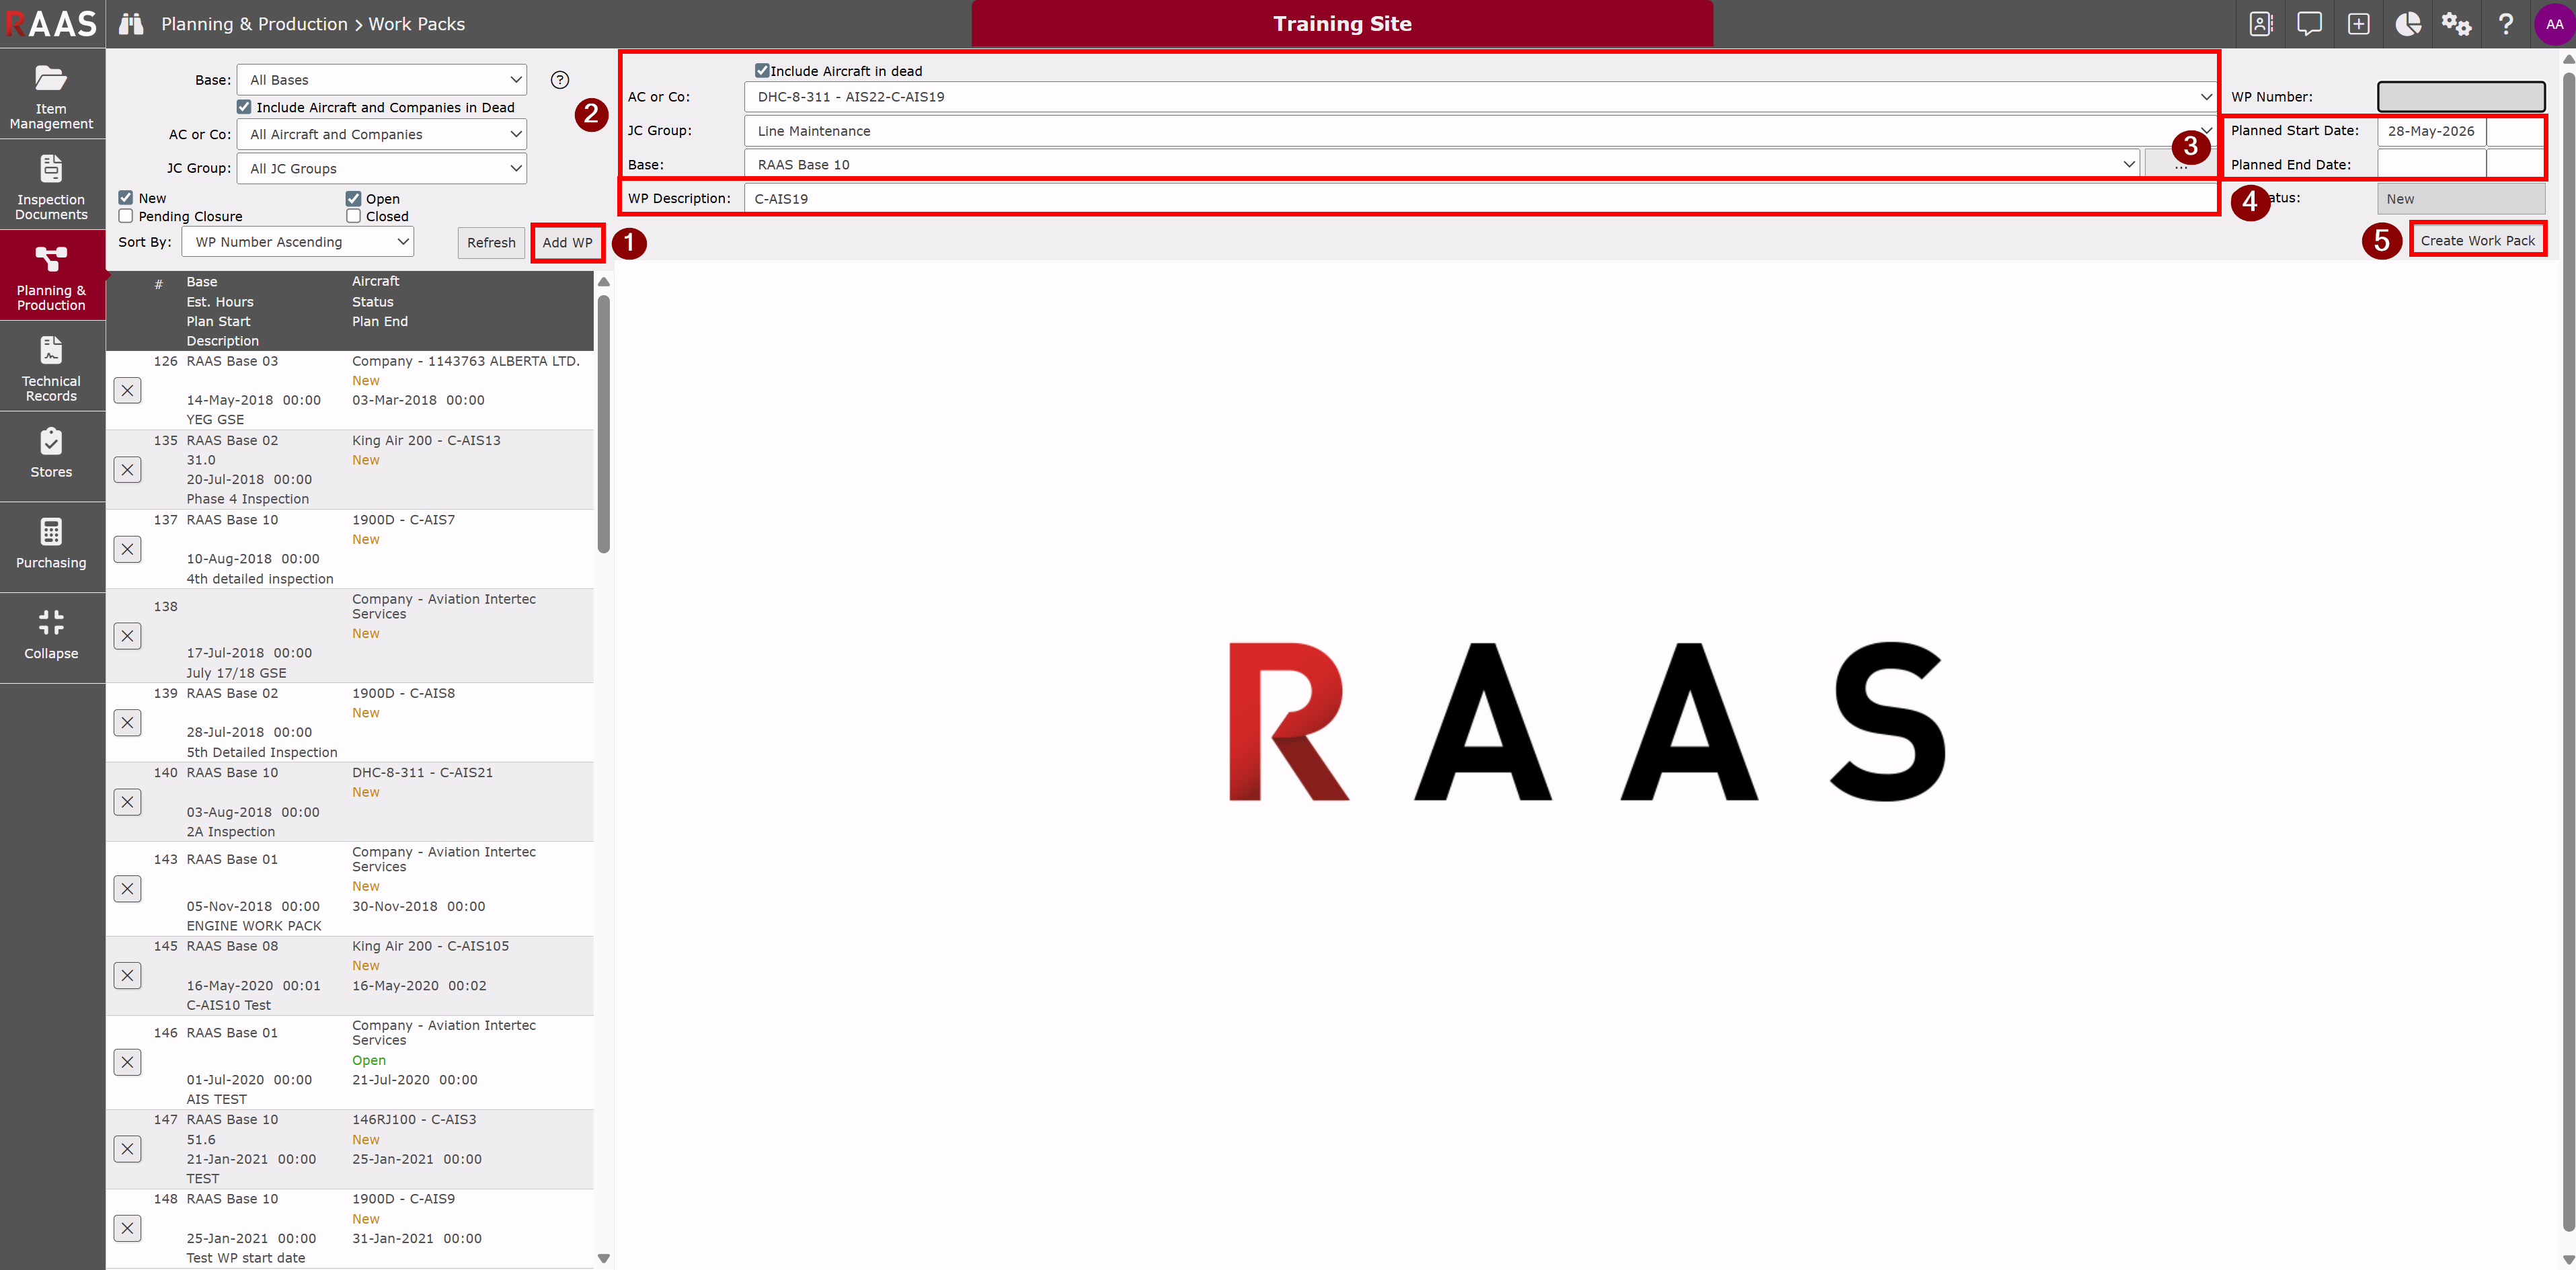This screenshot has height=1270, width=2576.
Task: Expand All Aircraft and Companies dropdown
Action: point(382,134)
